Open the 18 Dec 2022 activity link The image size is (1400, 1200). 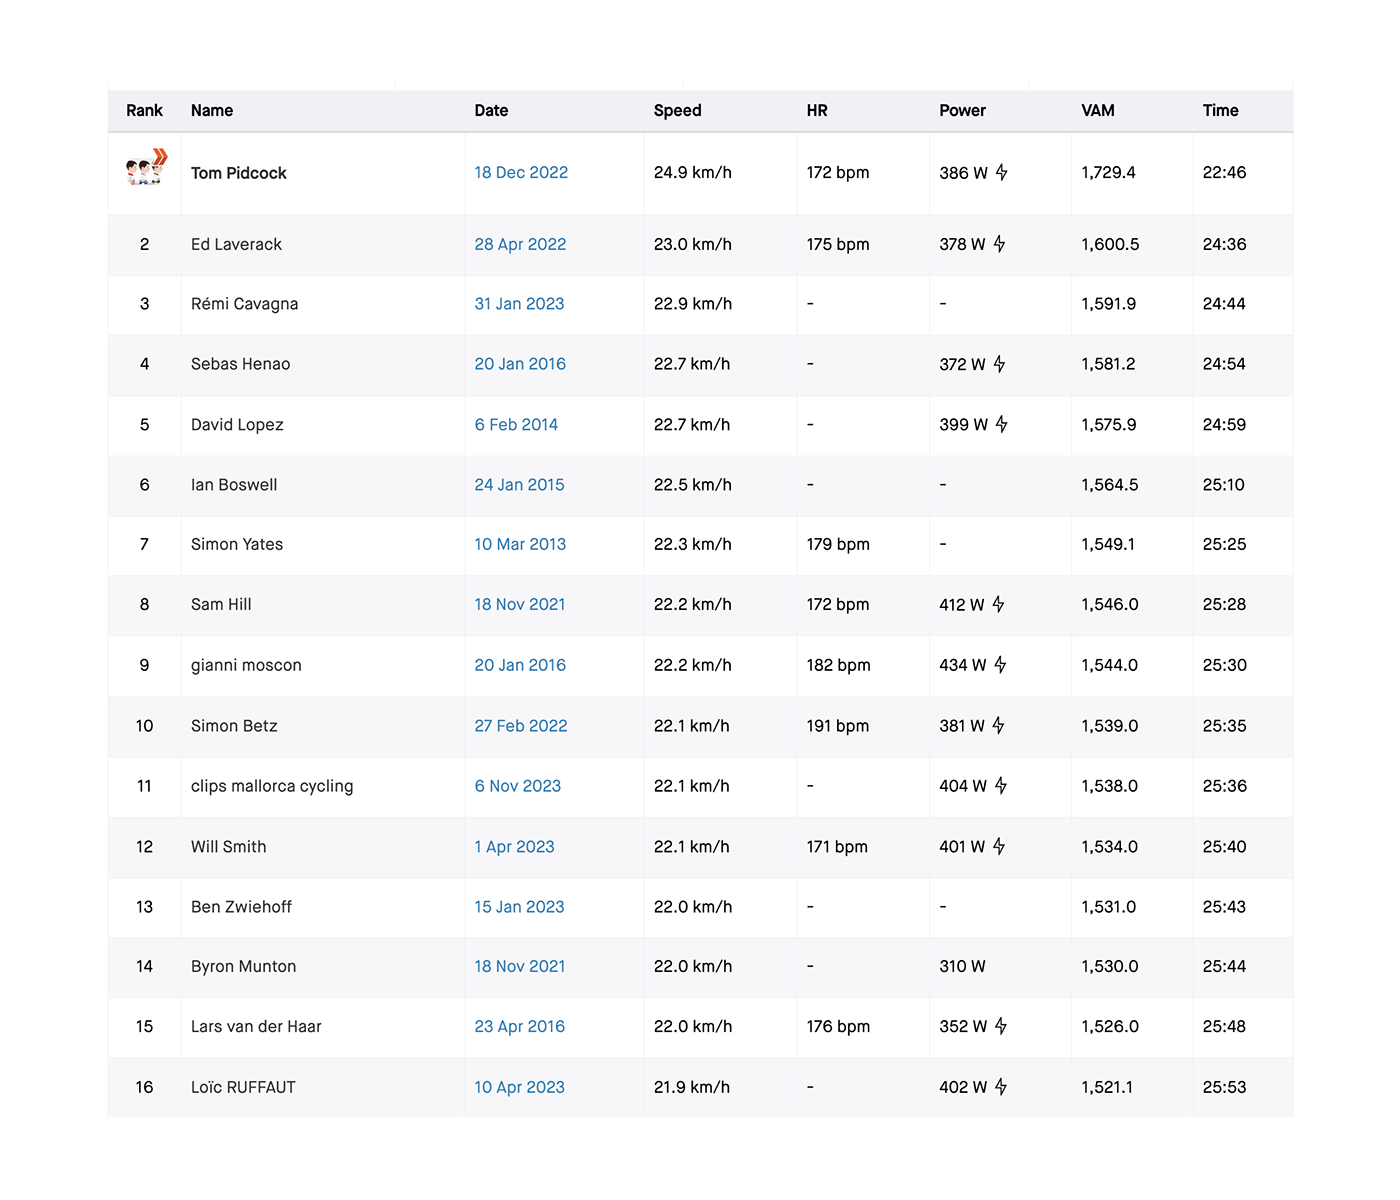521,172
